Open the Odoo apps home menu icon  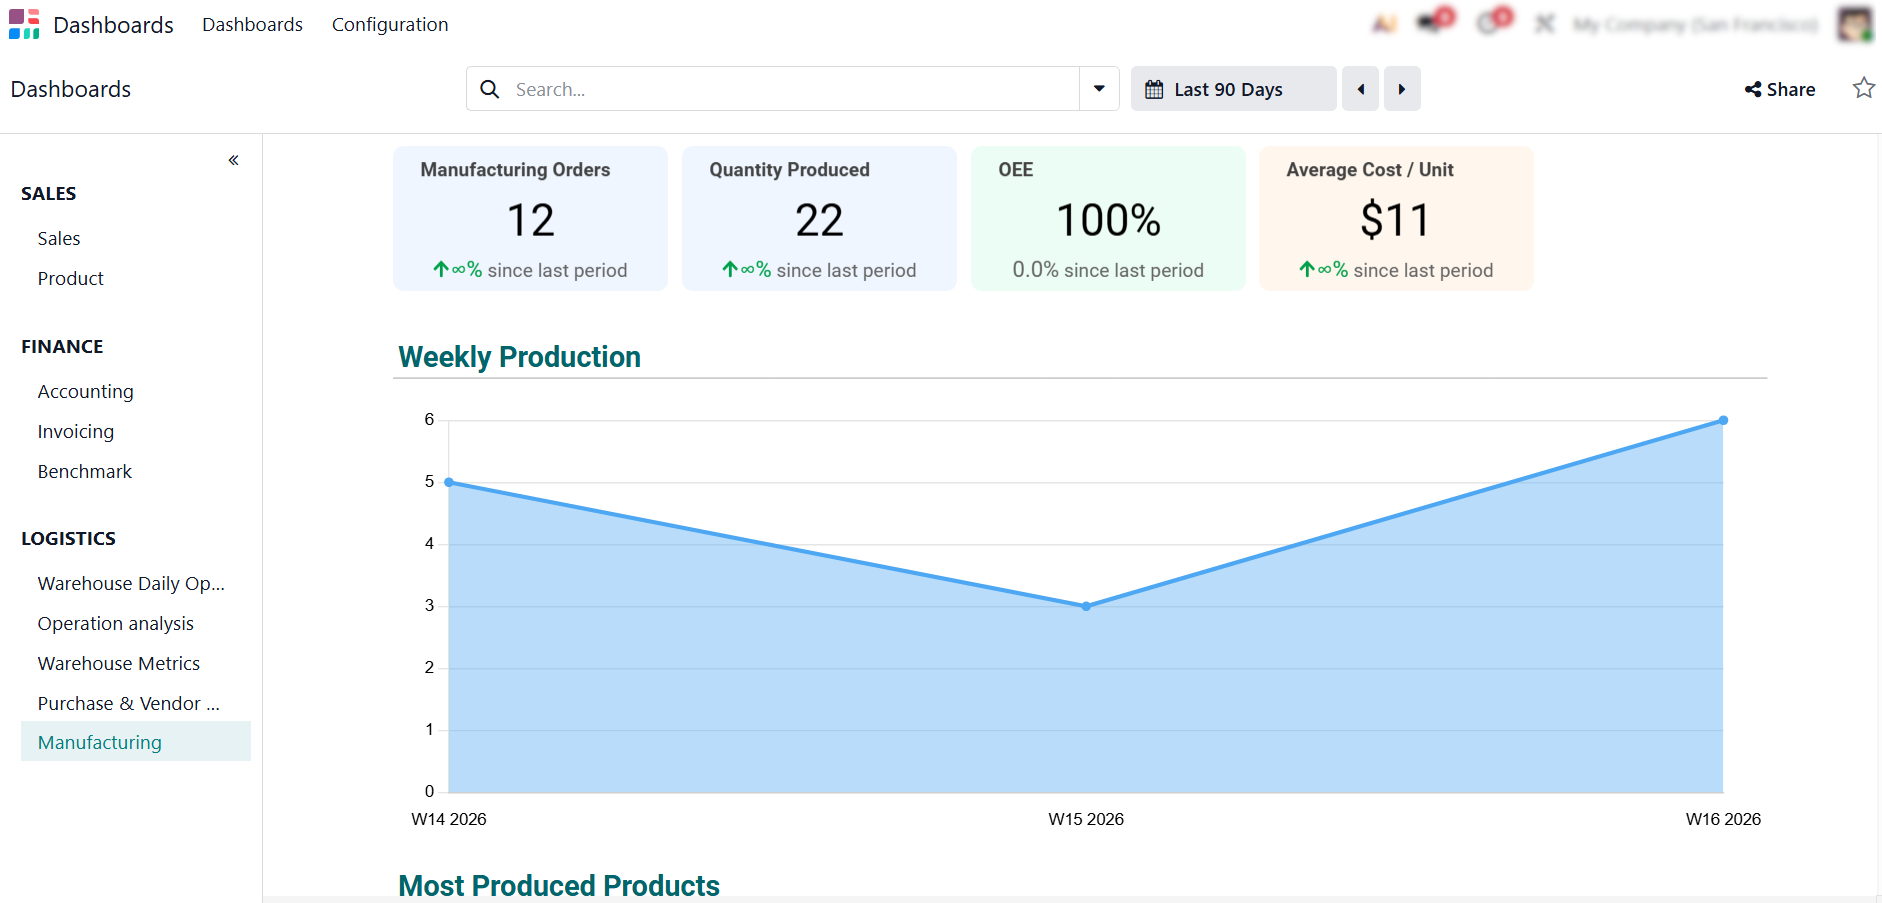pos(24,24)
